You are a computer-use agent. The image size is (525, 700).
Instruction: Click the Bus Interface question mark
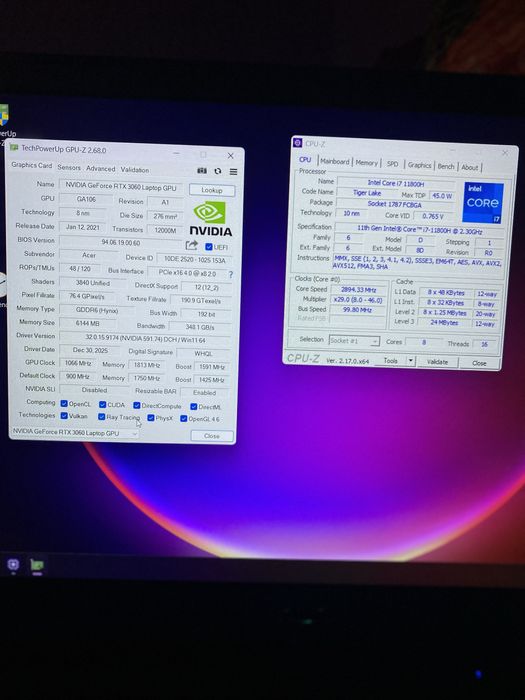pyautogui.click(x=231, y=275)
